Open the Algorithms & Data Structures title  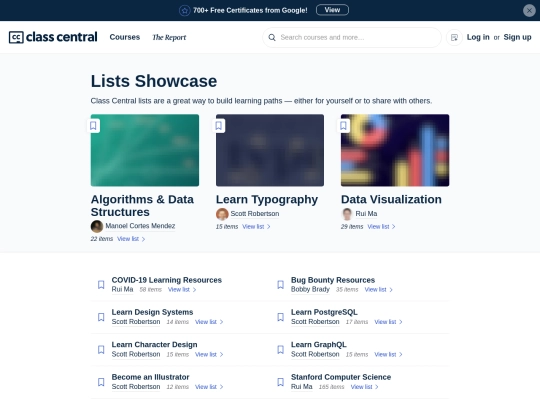142,206
